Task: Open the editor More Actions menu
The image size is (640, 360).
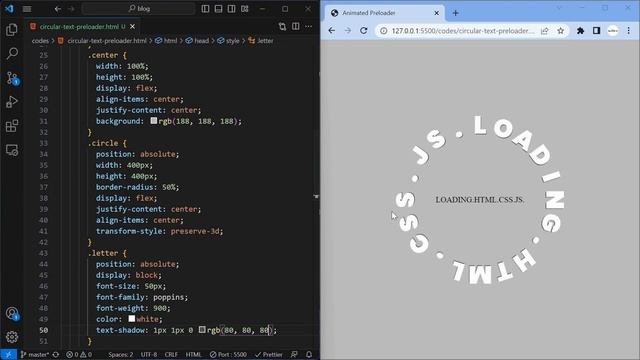Action: 309,27
